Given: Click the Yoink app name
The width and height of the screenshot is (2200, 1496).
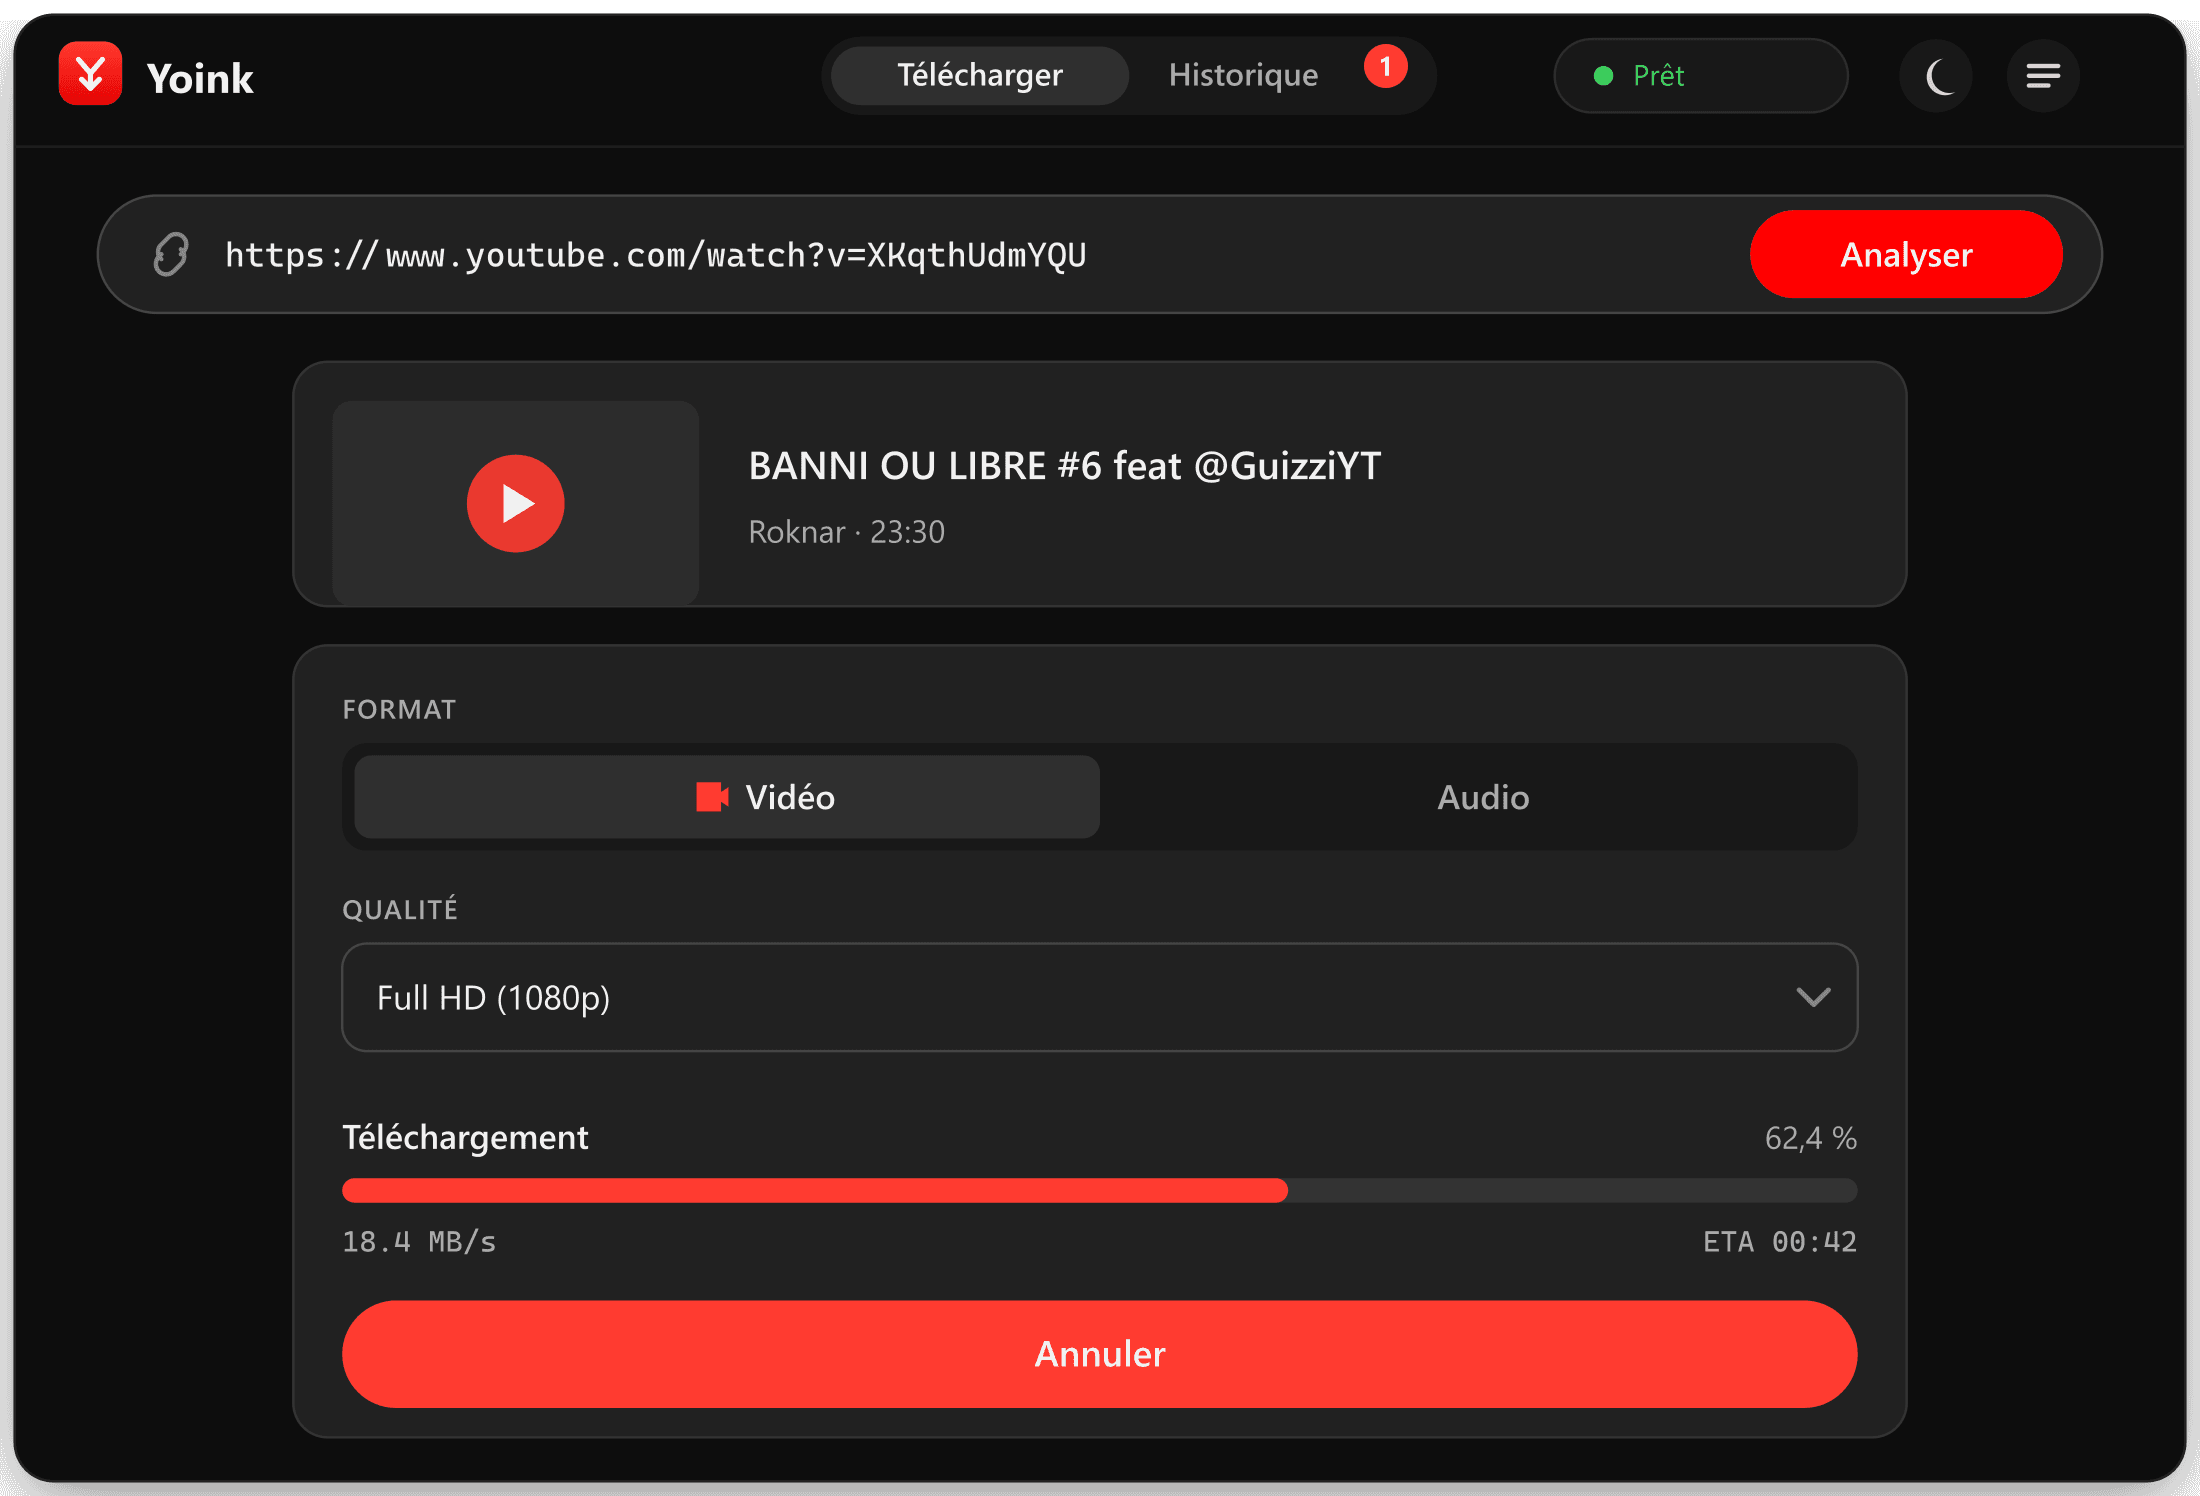Looking at the screenshot, I should [200, 78].
